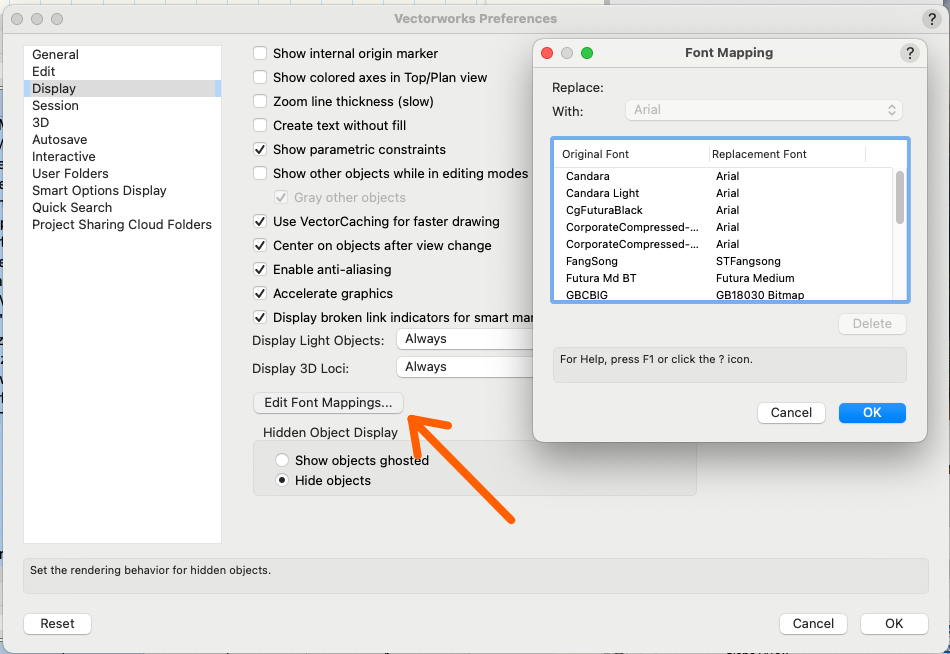The width and height of the screenshot is (950, 654).
Task: Confirm Font Mapping with OK
Action: click(x=872, y=412)
